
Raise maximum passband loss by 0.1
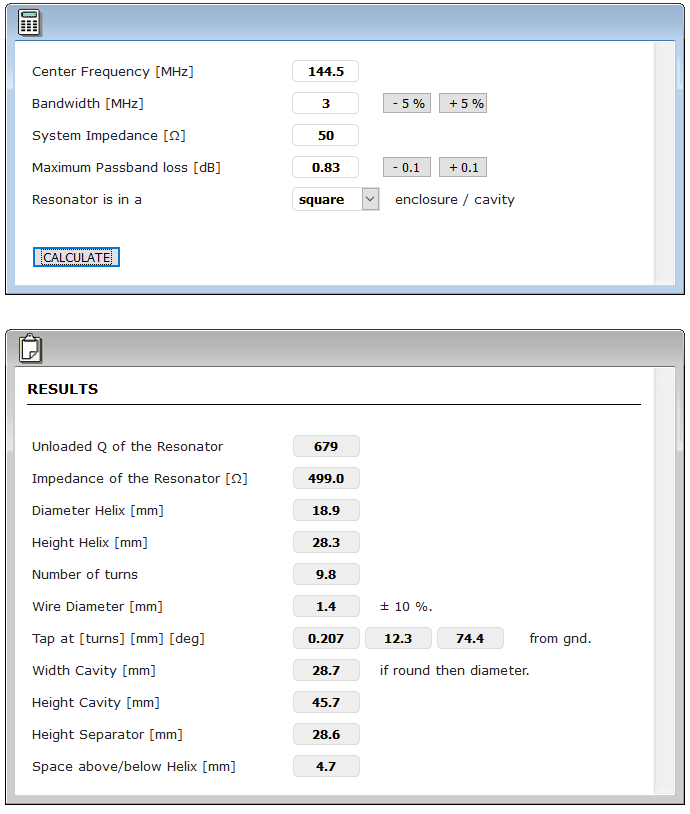tap(463, 167)
